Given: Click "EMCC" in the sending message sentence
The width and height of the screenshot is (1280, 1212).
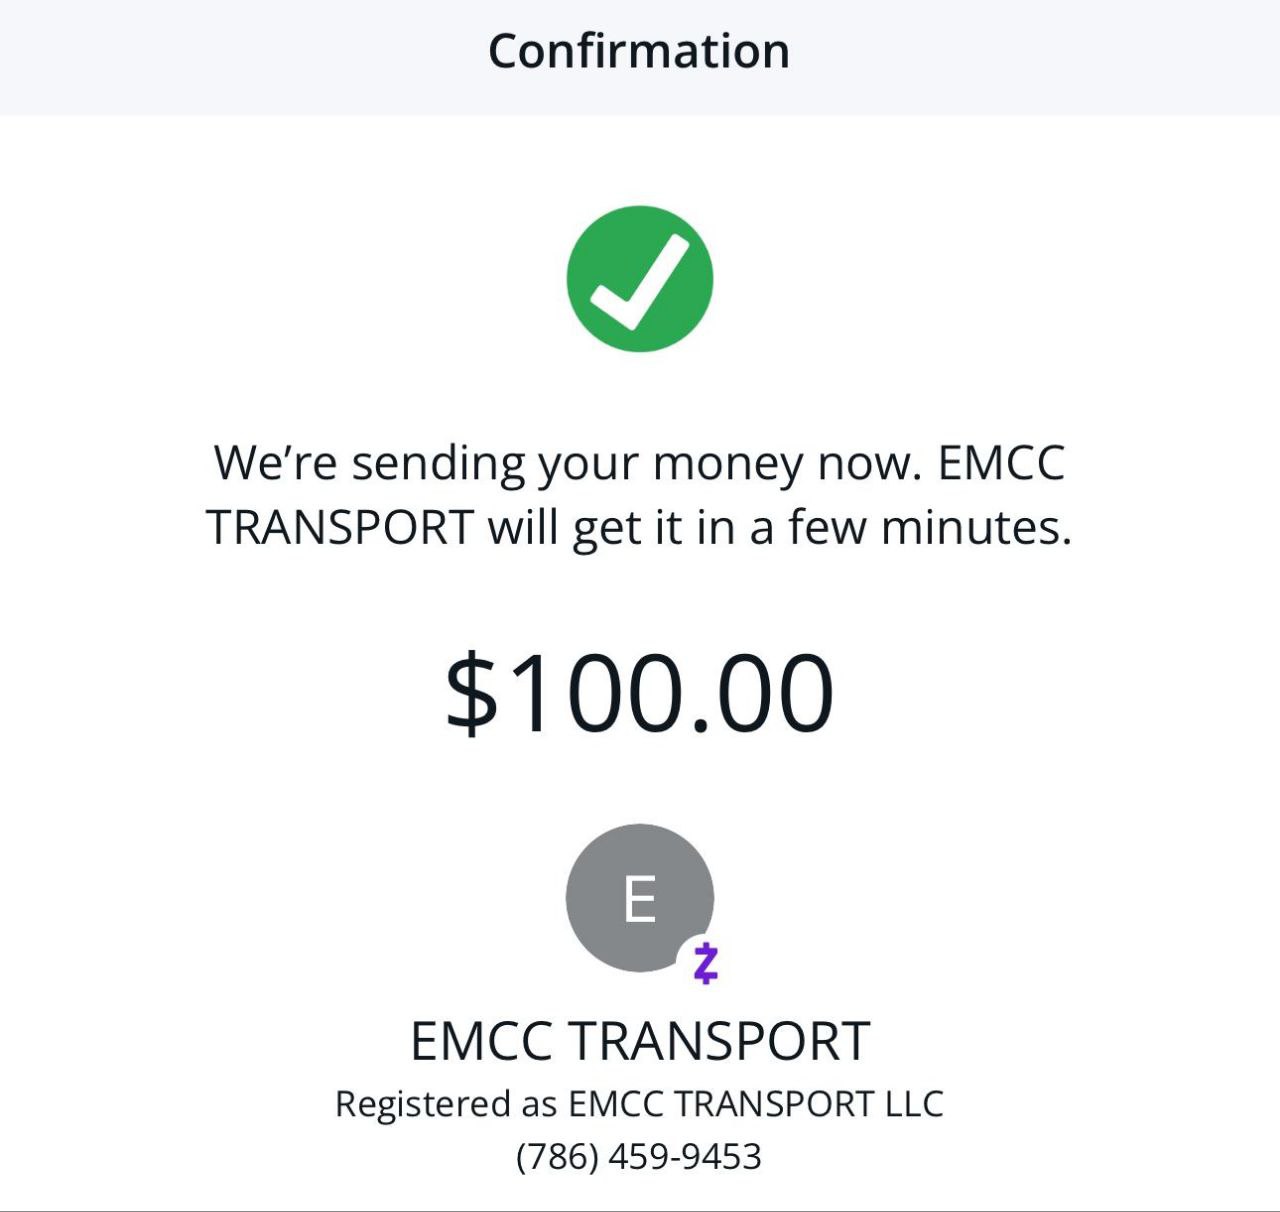Looking at the screenshot, I should tap(1002, 463).
